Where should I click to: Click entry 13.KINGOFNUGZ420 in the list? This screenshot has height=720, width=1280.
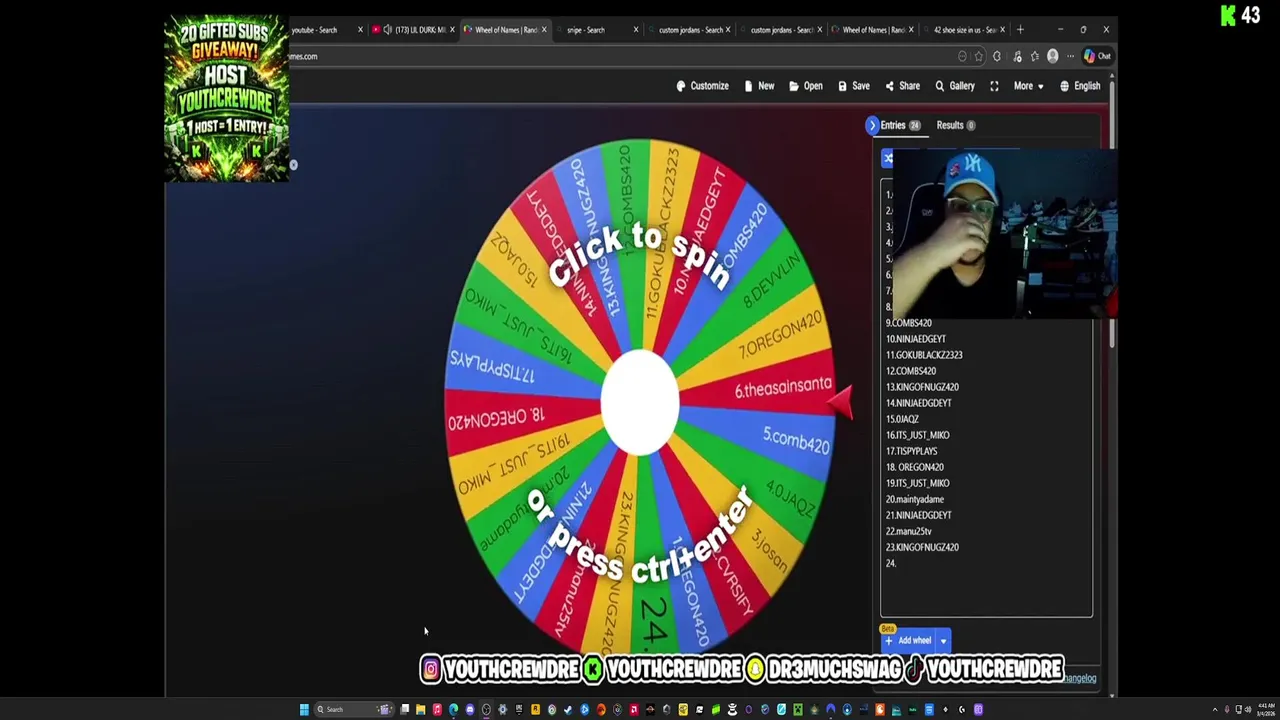922,387
